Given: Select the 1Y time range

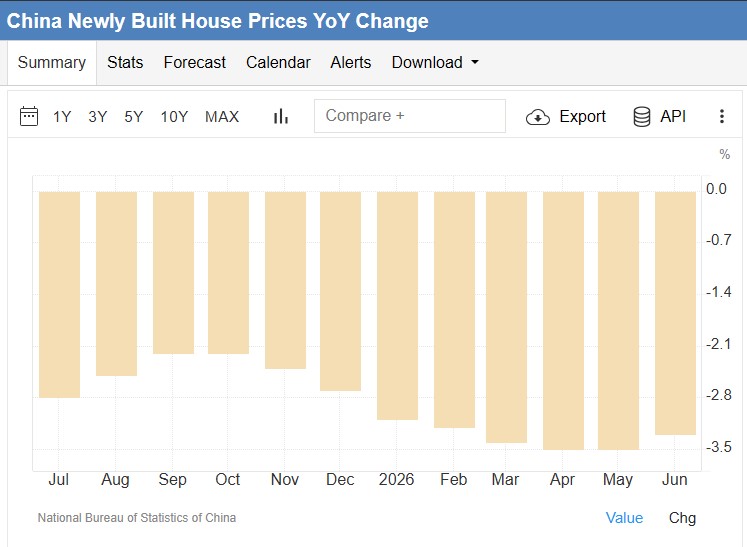Looking at the screenshot, I should [x=62, y=117].
